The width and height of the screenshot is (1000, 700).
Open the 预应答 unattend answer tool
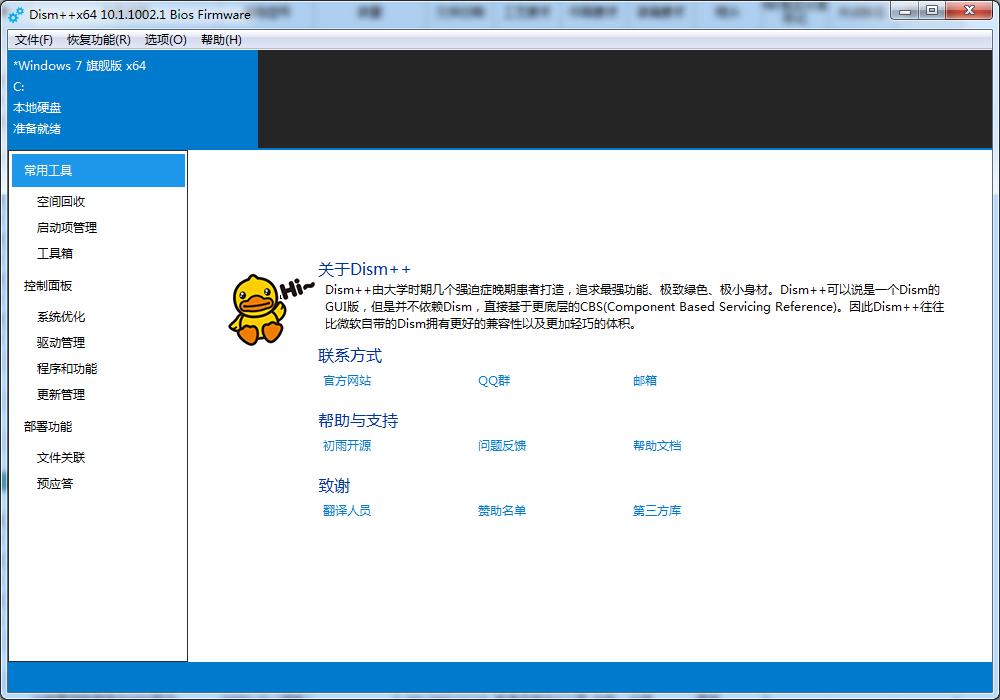(x=54, y=483)
